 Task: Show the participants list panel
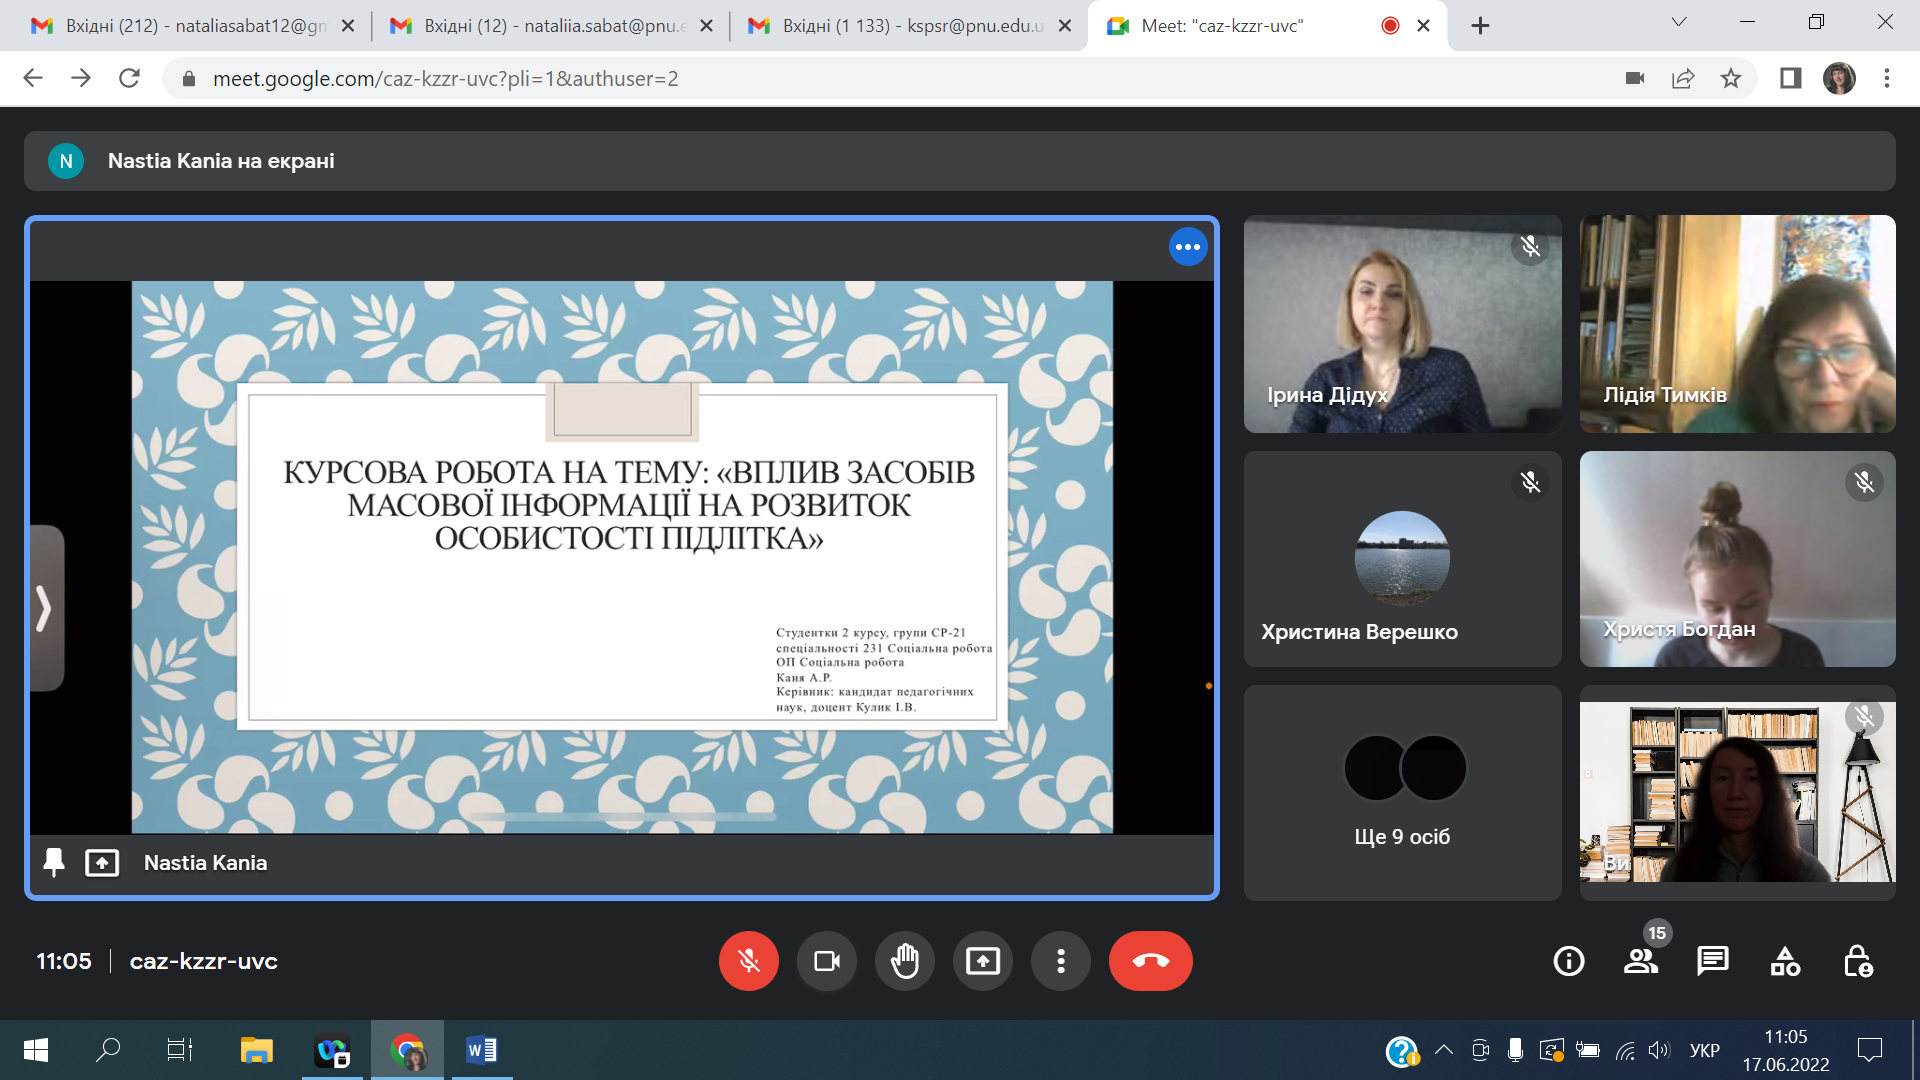coord(1641,961)
